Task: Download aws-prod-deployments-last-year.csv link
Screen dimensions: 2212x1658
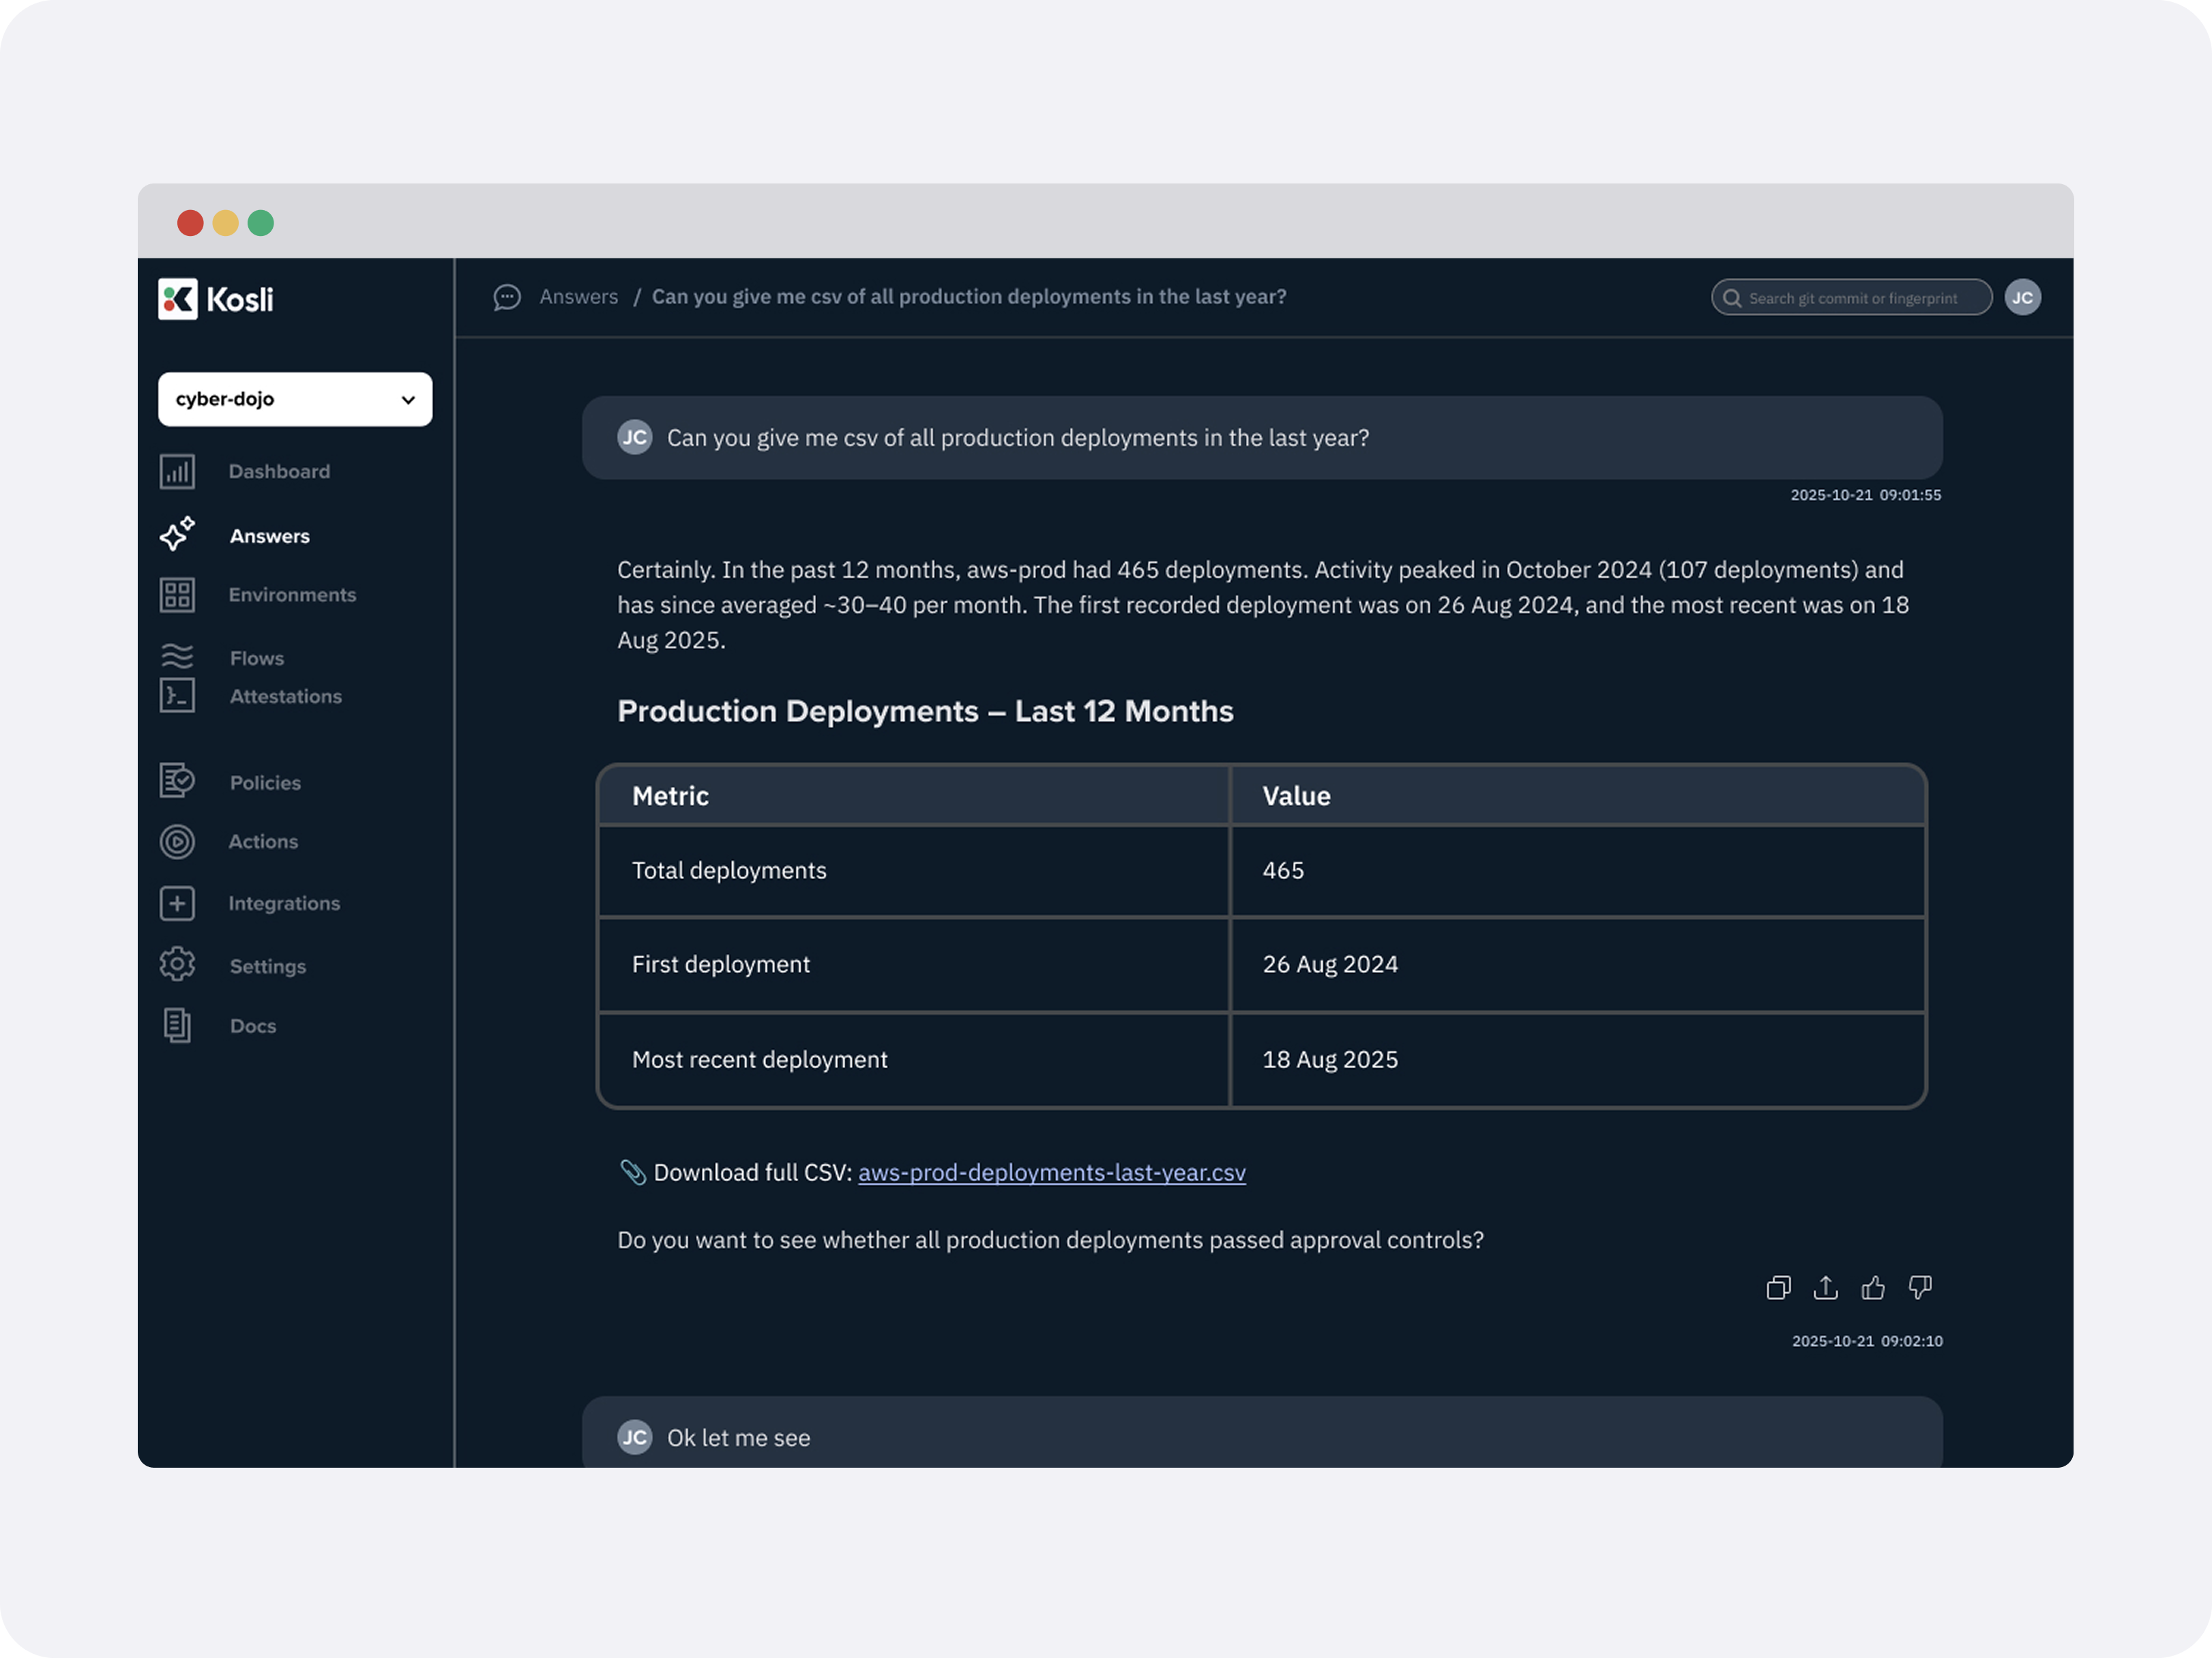Action: pyautogui.click(x=1051, y=1173)
